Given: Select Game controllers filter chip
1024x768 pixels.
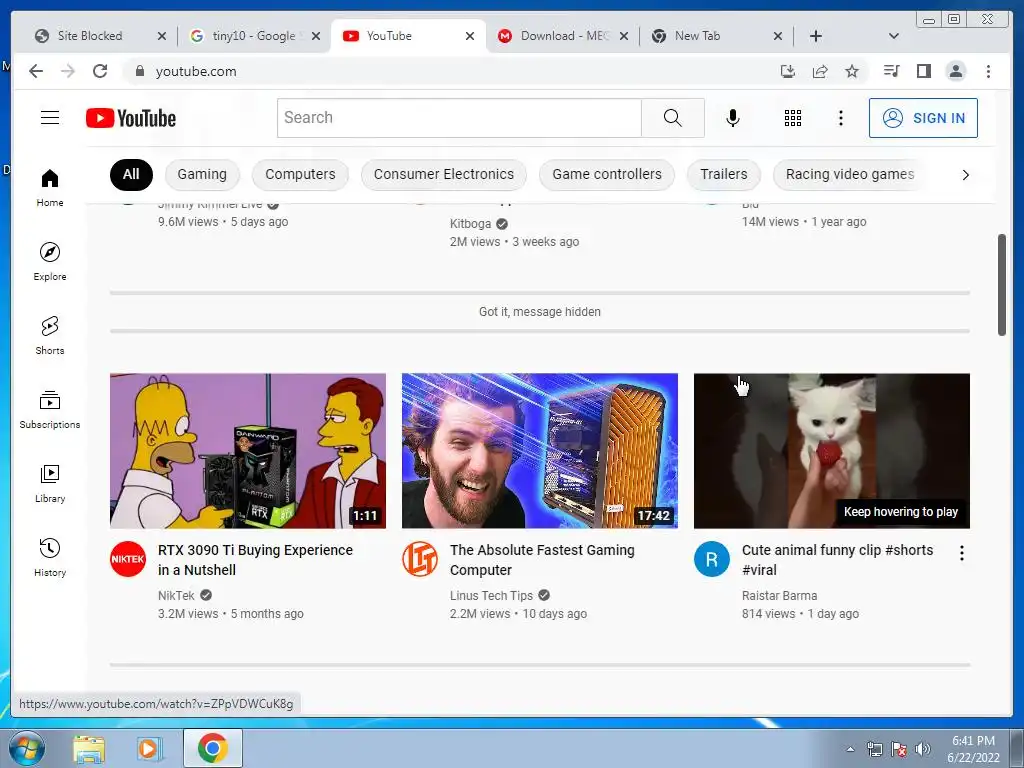Looking at the screenshot, I should [607, 174].
